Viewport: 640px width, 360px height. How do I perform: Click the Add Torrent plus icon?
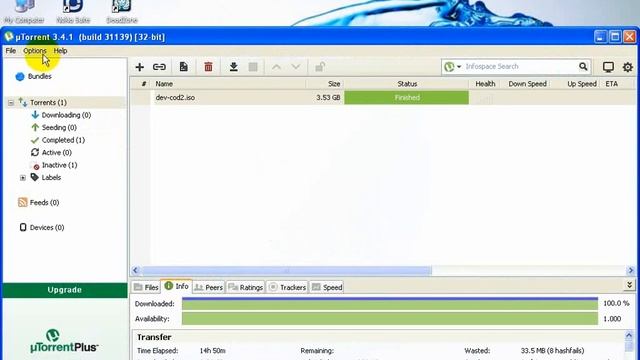tap(140, 67)
